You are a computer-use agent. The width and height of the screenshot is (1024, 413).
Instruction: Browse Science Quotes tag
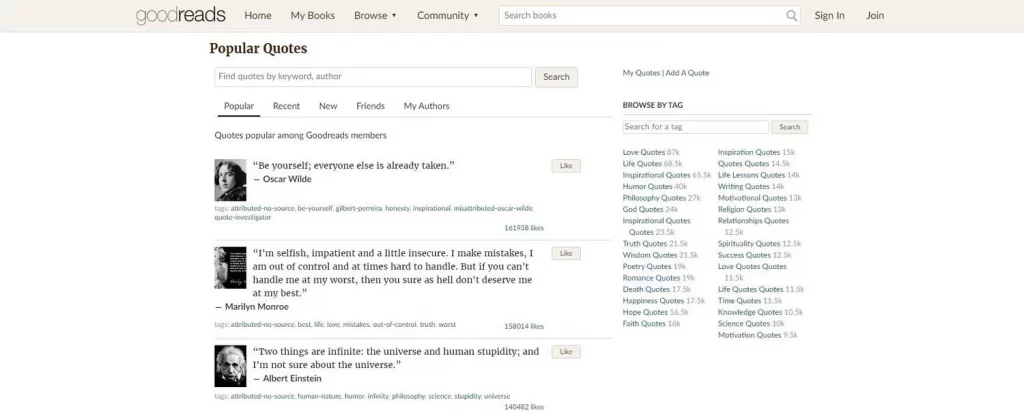[744, 323]
